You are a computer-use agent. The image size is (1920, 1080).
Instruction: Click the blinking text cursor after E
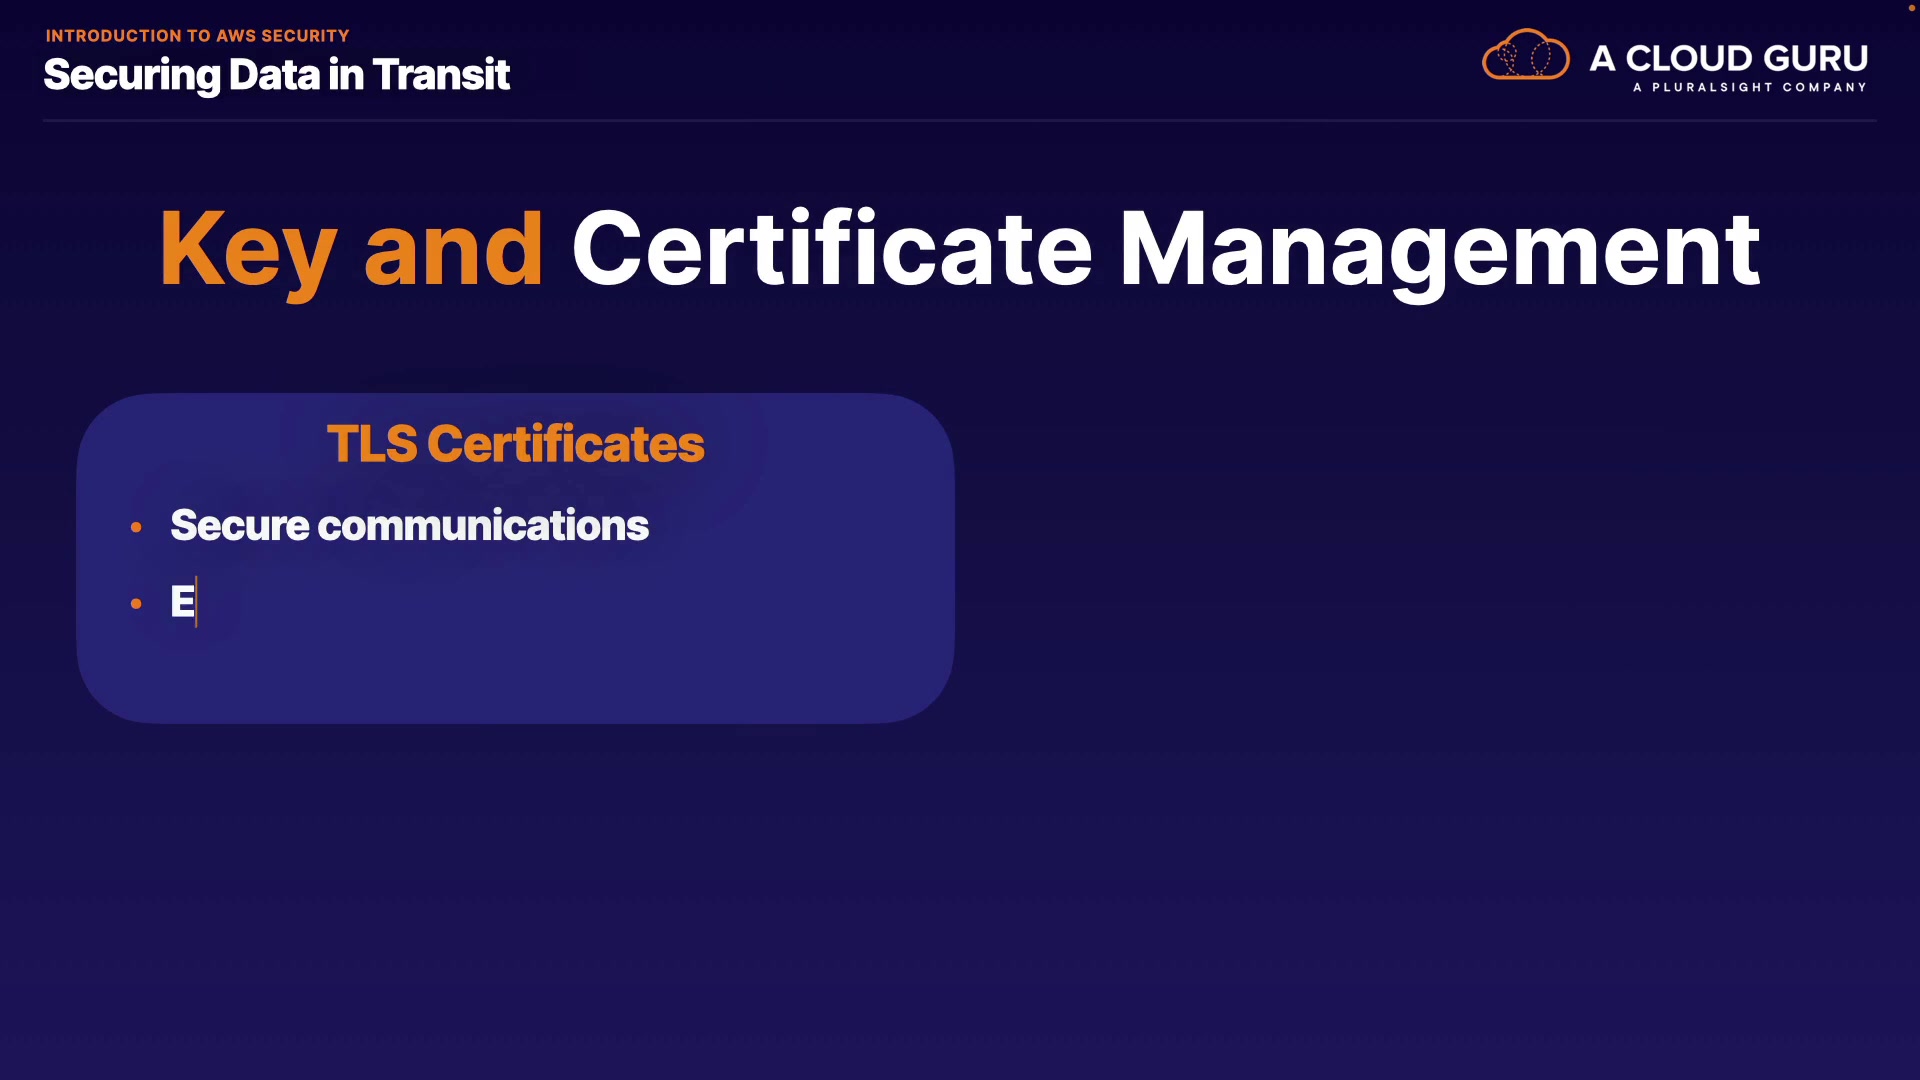coord(197,602)
